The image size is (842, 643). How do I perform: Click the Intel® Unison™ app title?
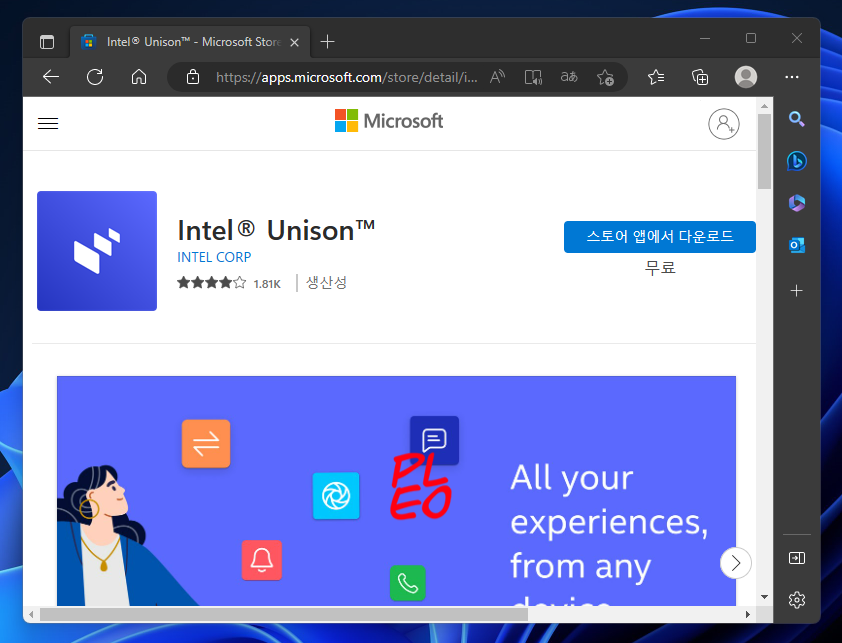pyautogui.click(x=276, y=230)
